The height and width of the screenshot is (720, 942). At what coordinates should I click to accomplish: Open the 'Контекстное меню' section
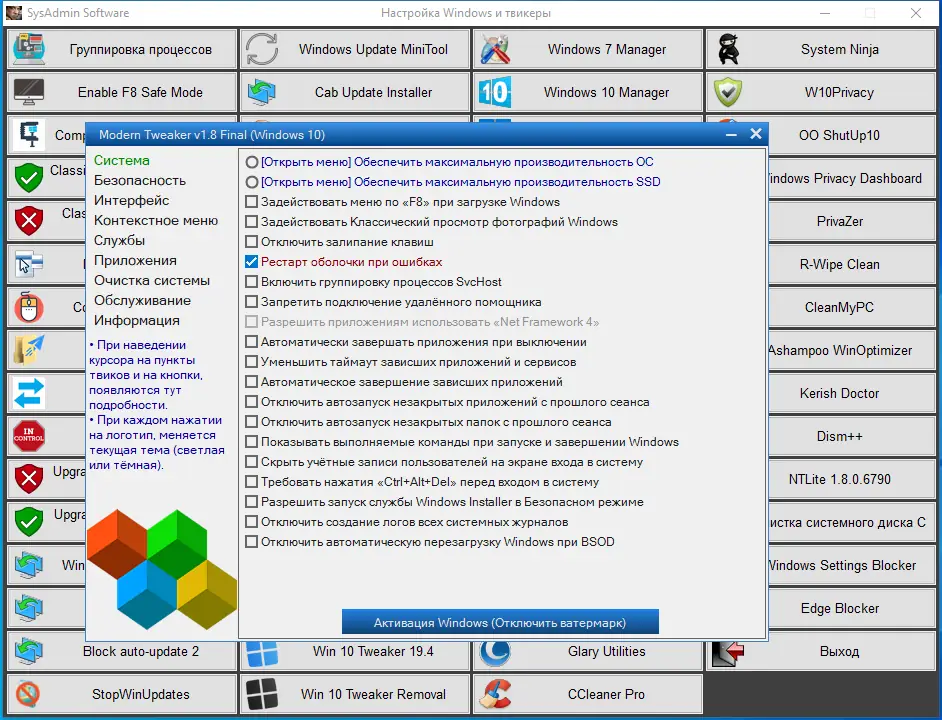pyautogui.click(x=156, y=220)
